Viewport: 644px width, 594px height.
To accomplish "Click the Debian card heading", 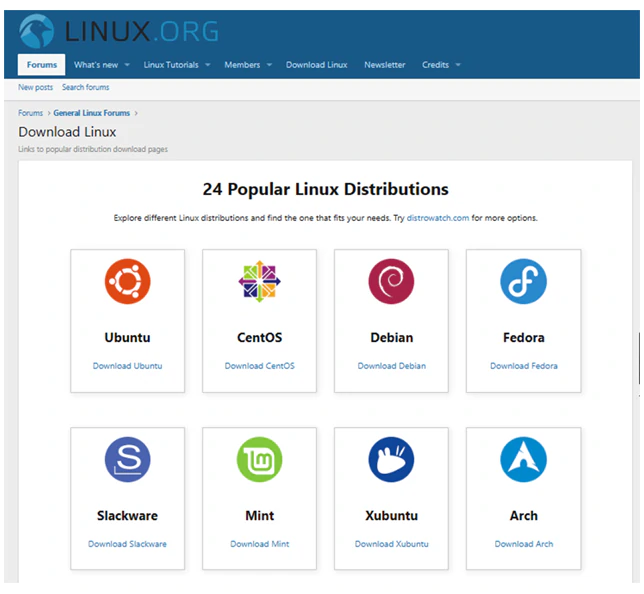I will coord(391,337).
